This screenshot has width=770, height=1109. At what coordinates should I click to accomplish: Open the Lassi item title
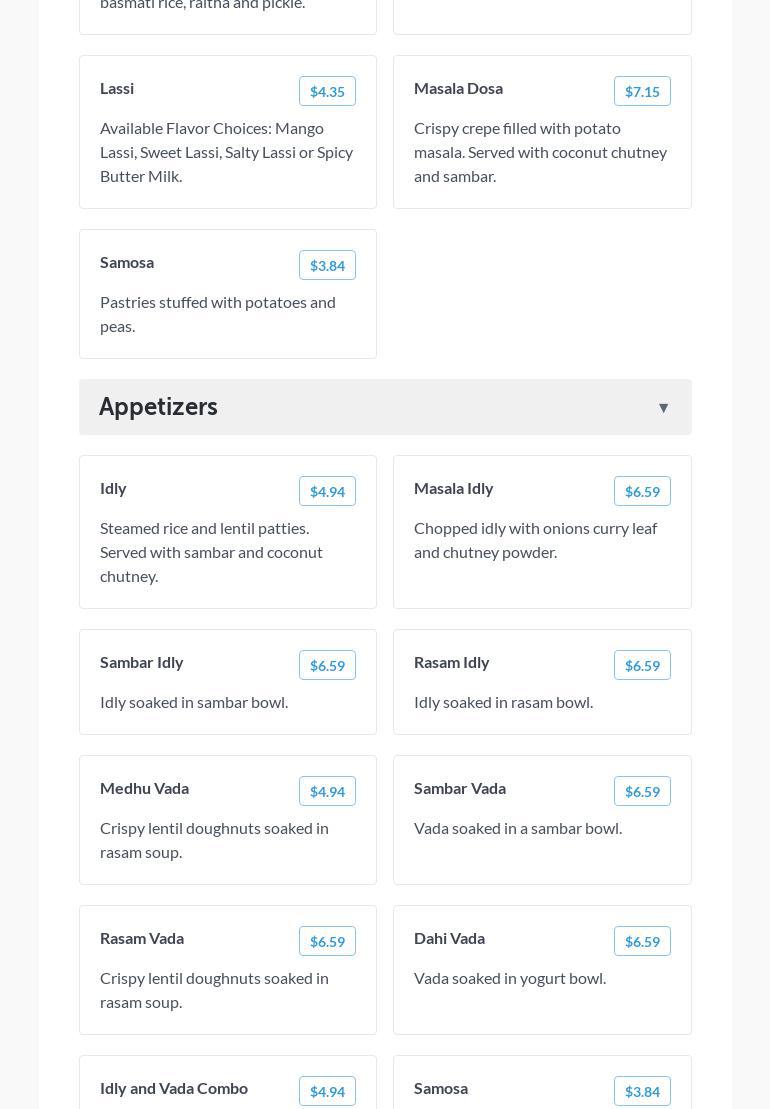117,88
